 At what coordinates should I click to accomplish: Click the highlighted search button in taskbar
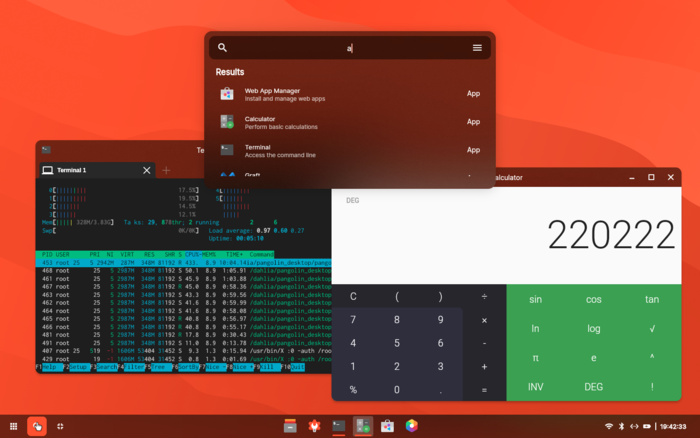pyautogui.click(x=37, y=426)
